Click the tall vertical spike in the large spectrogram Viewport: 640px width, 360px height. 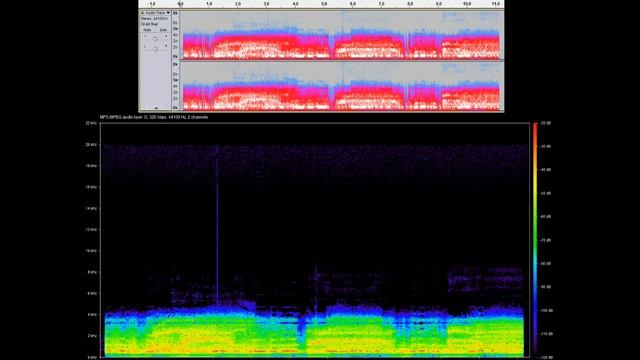pos(217,225)
